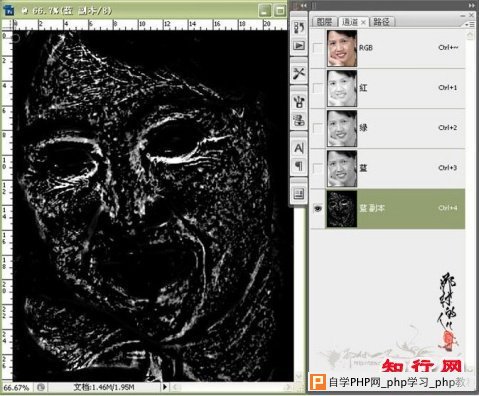This screenshot has height=396, width=479.
Task: Select the 红 channel thumbnail
Action: point(342,88)
